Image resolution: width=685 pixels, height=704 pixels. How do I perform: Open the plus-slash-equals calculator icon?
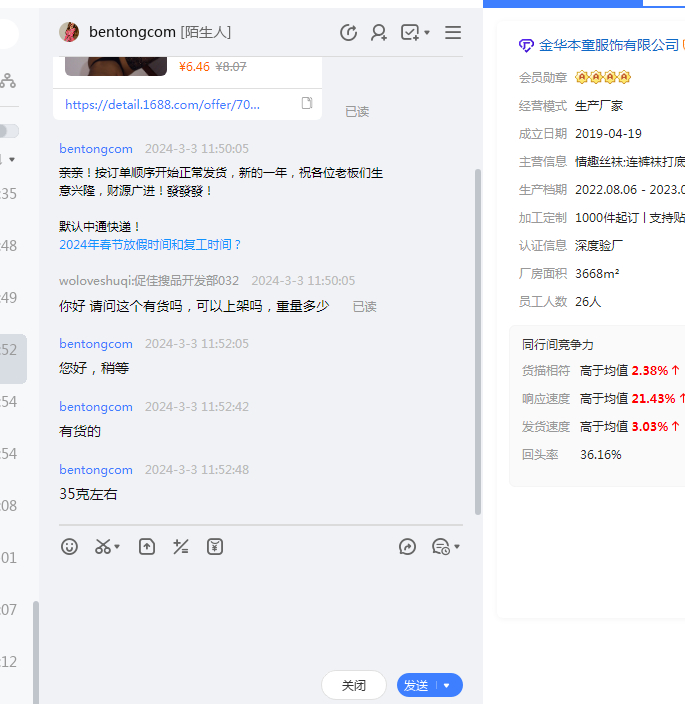[181, 546]
